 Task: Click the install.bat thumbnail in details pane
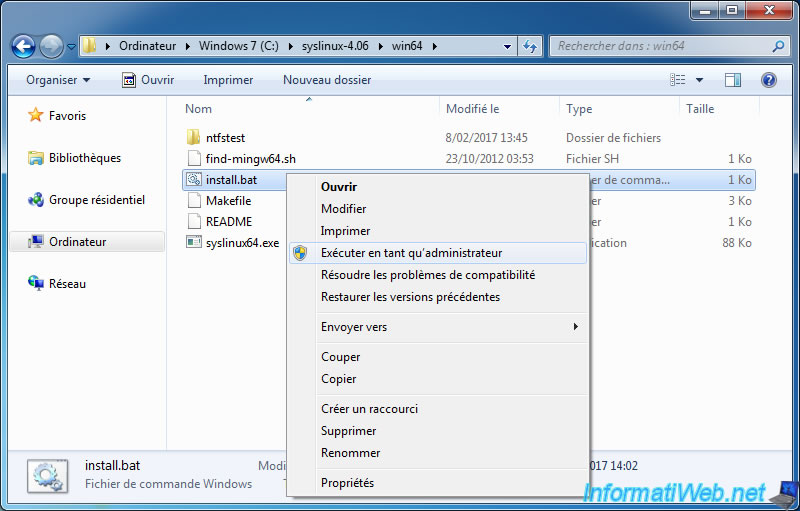pyautogui.click(x=47, y=476)
